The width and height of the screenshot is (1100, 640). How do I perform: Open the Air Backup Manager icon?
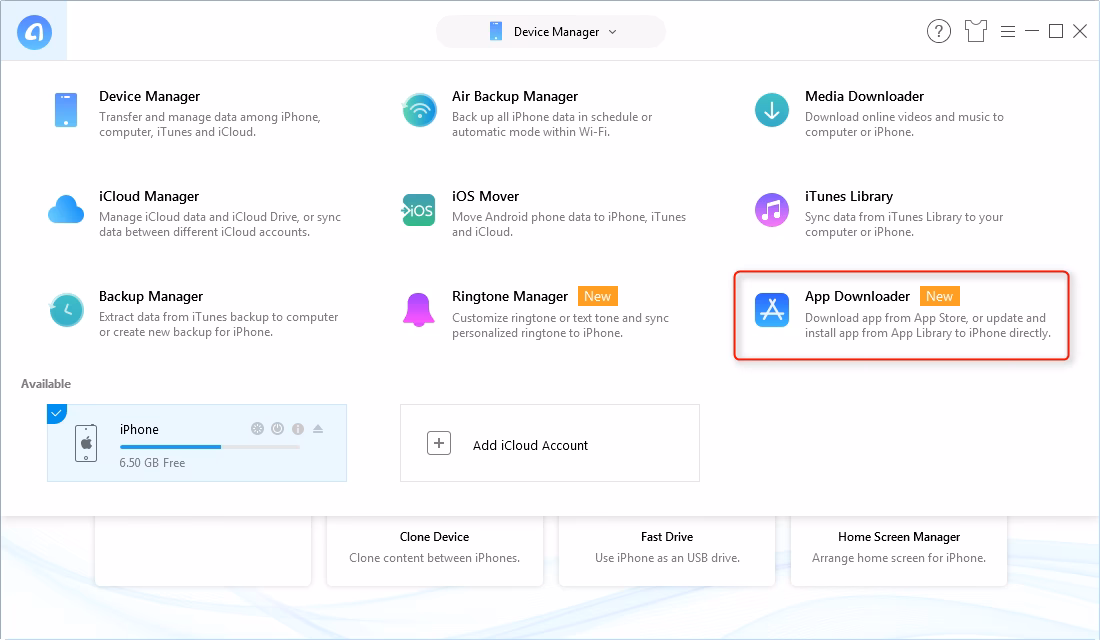point(418,110)
